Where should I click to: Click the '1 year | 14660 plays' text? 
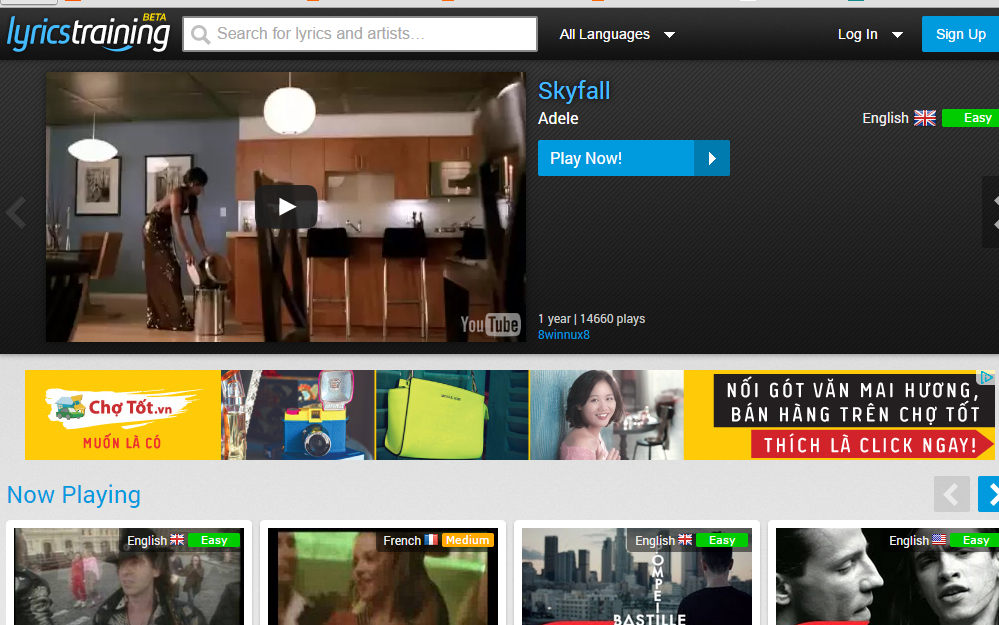591,319
